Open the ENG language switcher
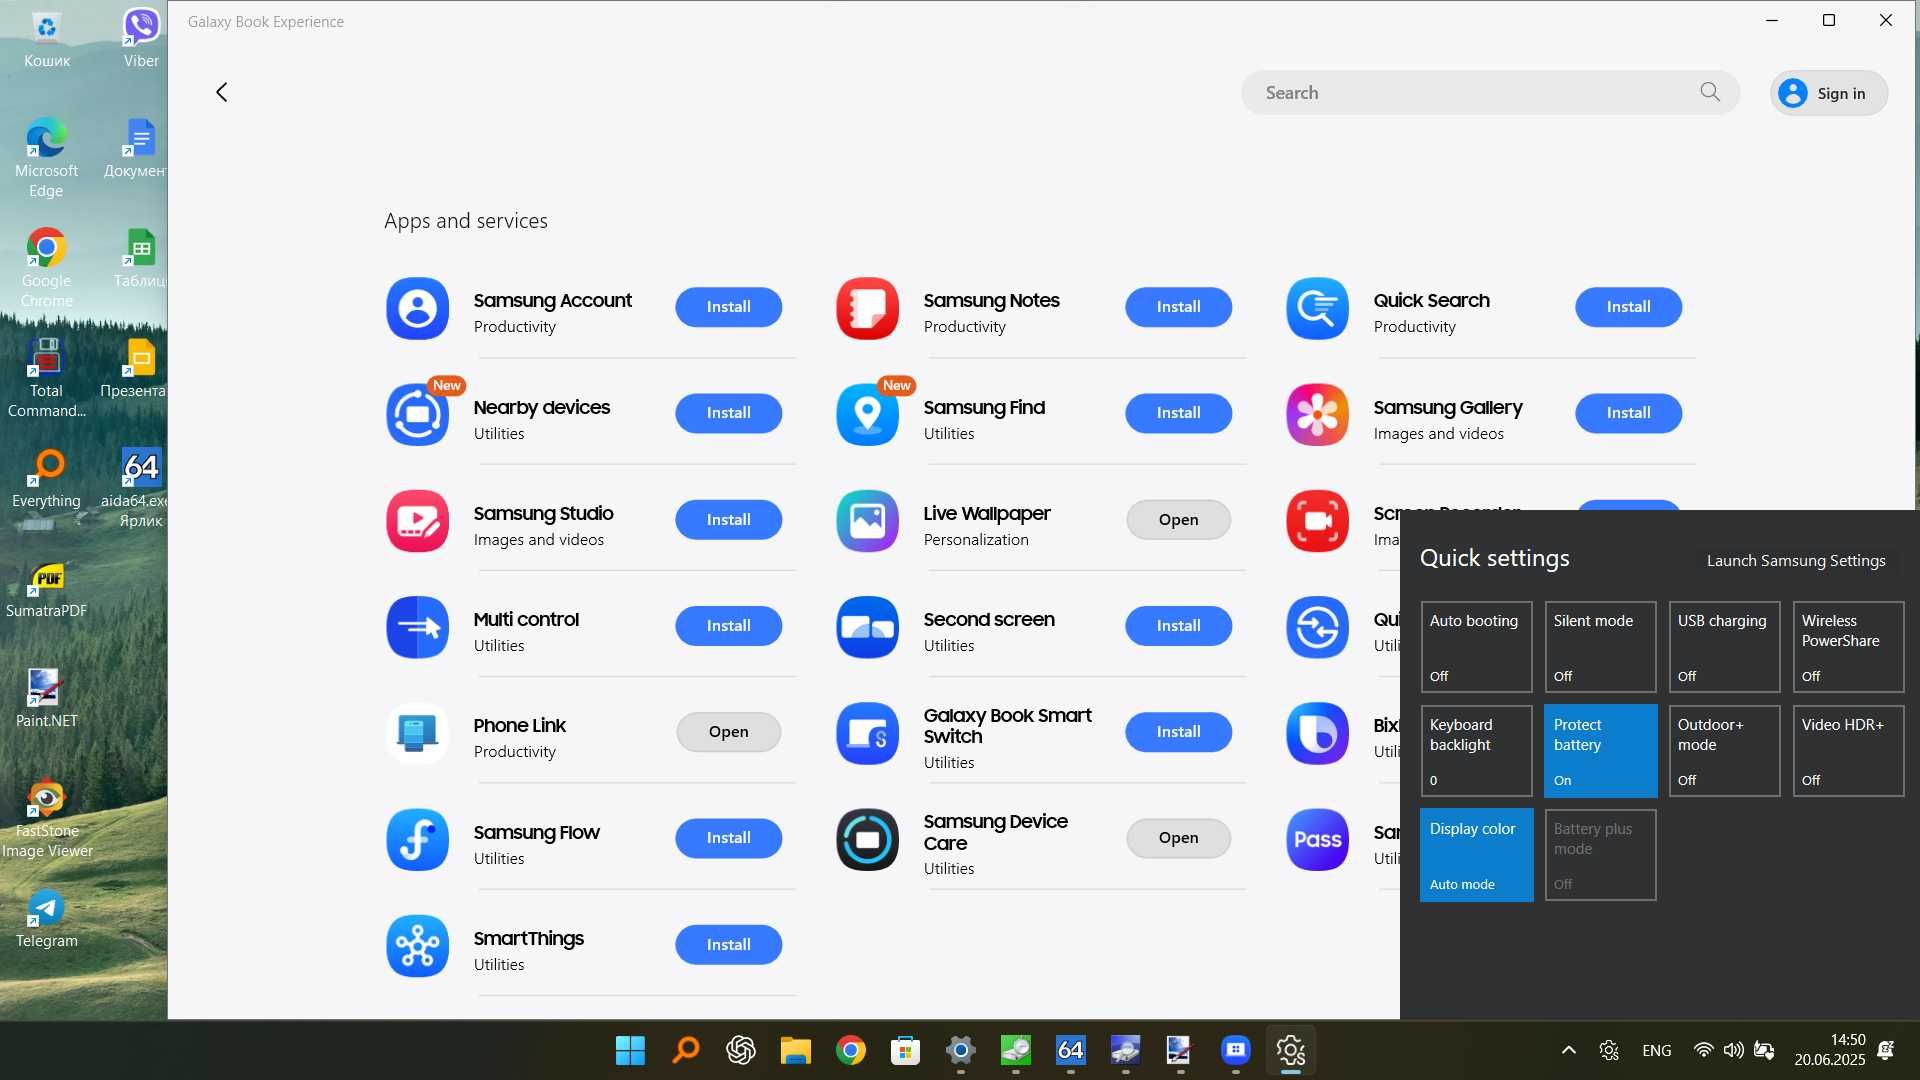Image resolution: width=1920 pixels, height=1080 pixels. pyautogui.click(x=1656, y=1050)
